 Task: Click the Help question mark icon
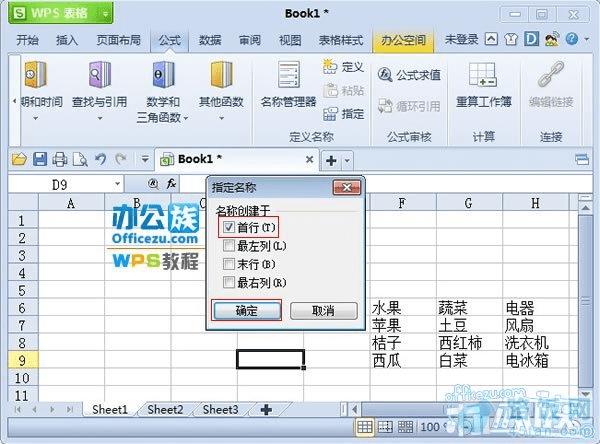pos(572,39)
